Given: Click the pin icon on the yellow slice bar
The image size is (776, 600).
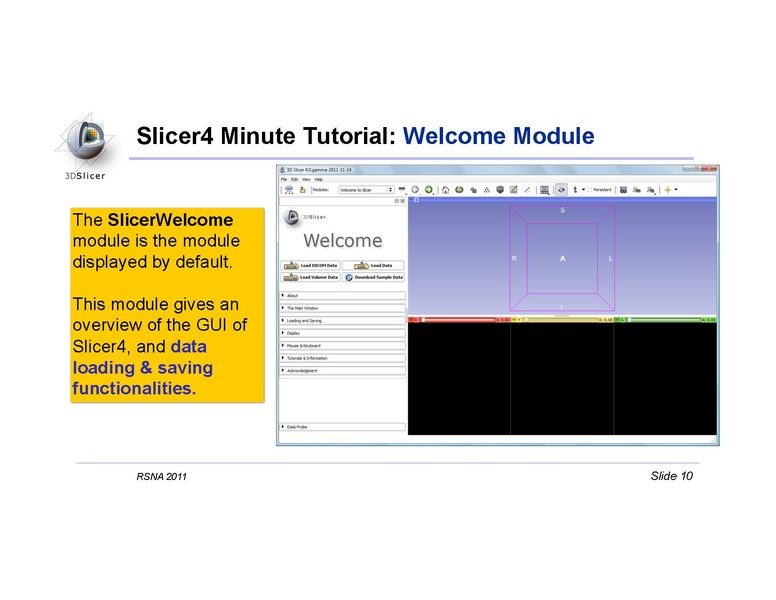Looking at the screenshot, I should 514,320.
